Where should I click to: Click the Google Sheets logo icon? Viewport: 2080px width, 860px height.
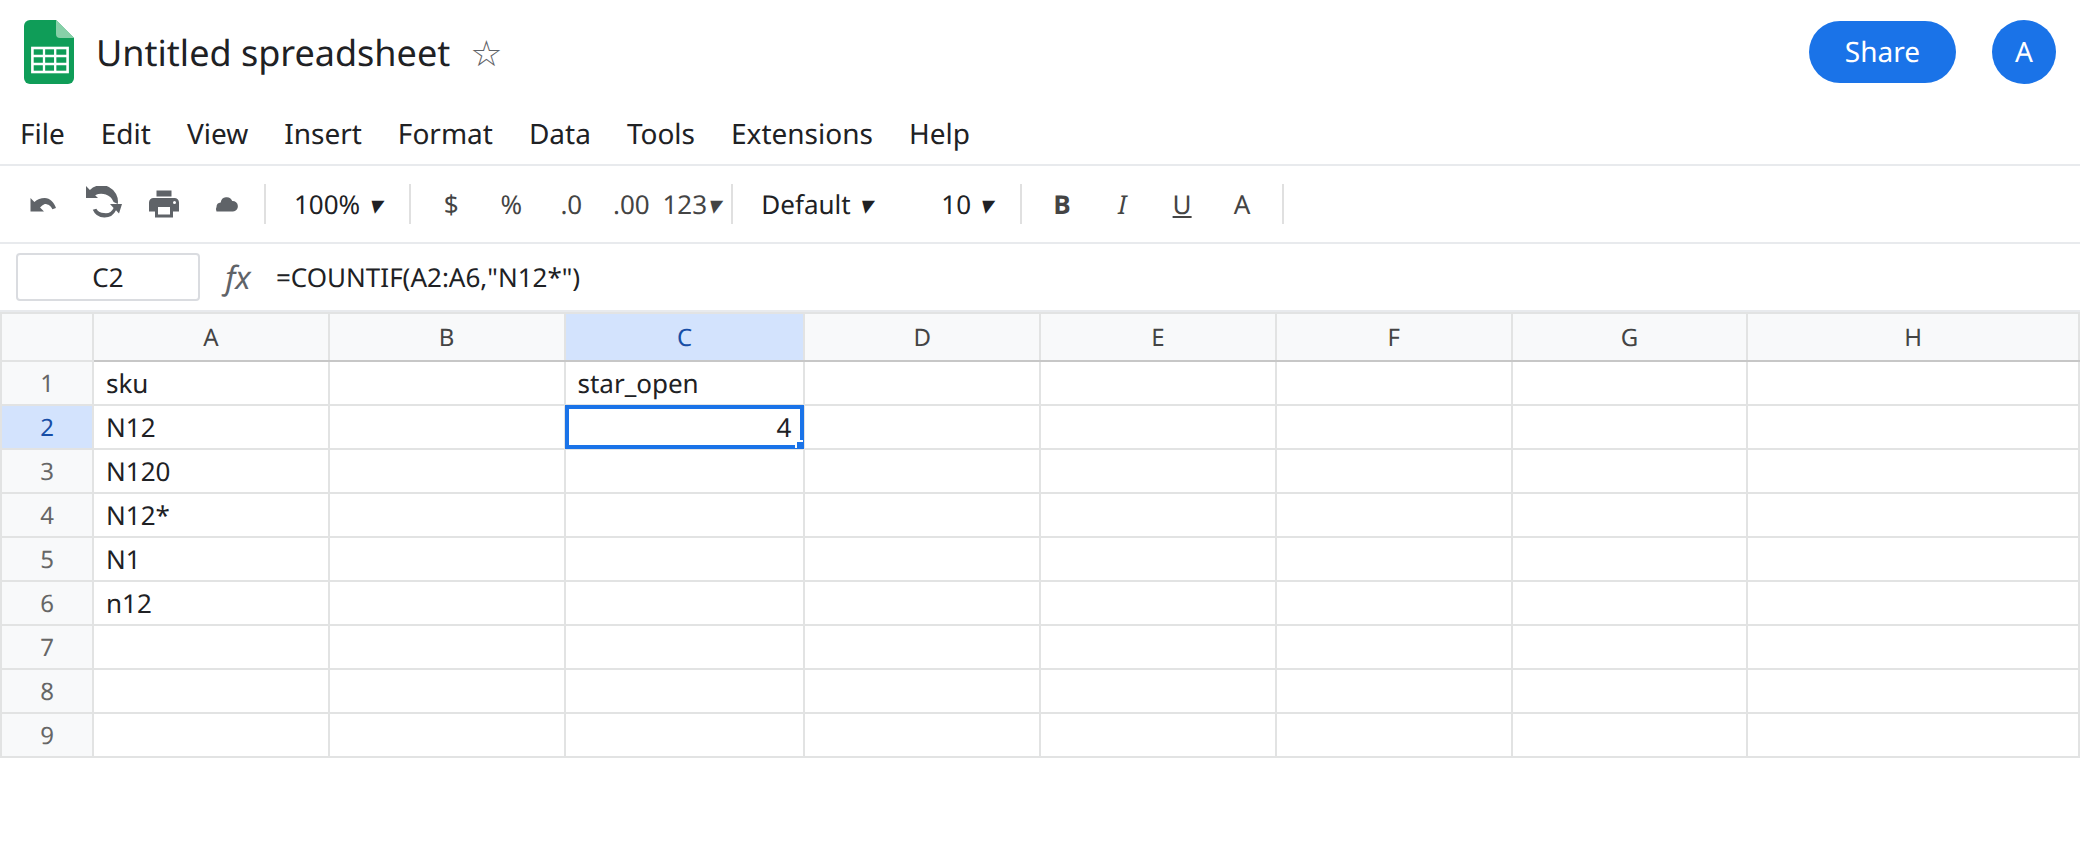click(49, 52)
